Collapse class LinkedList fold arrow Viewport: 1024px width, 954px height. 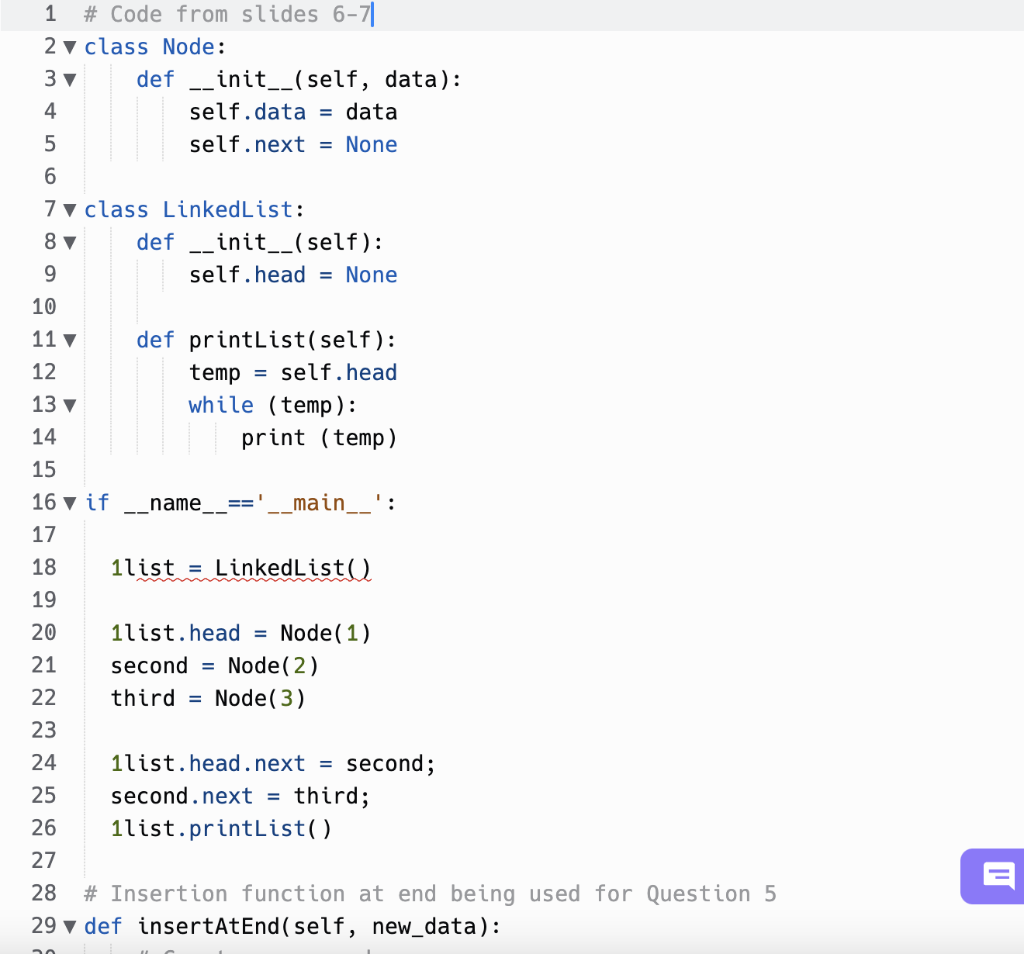click(x=70, y=210)
